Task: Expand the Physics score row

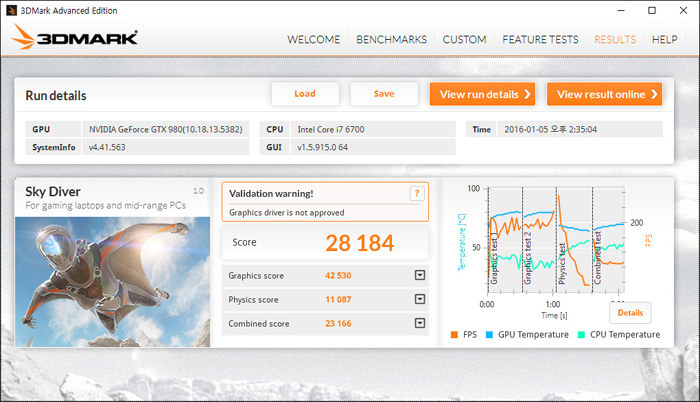Action: pos(420,299)
